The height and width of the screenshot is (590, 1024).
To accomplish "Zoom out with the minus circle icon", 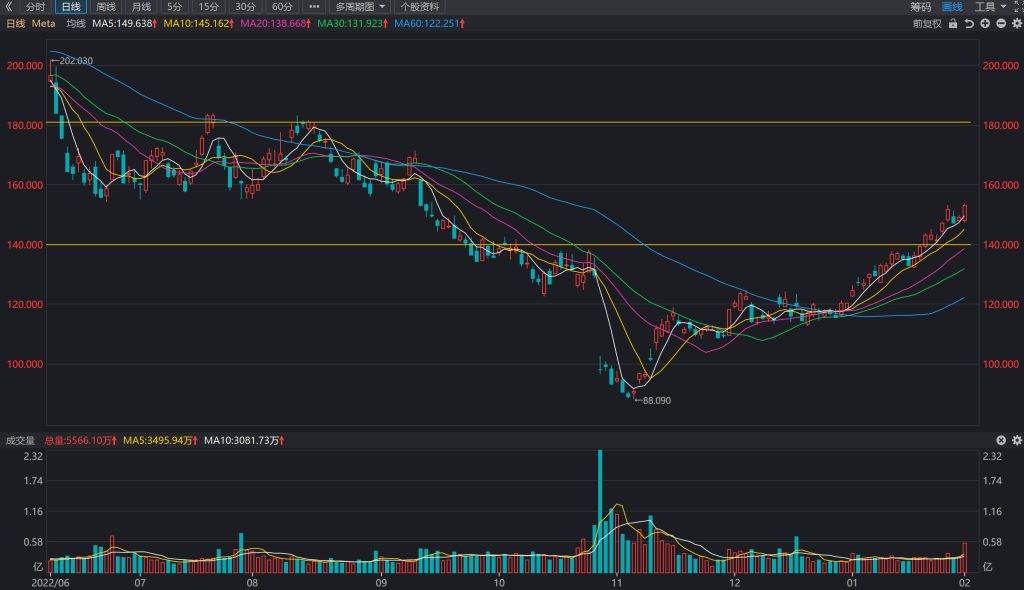I will (x=1000, y=24).
